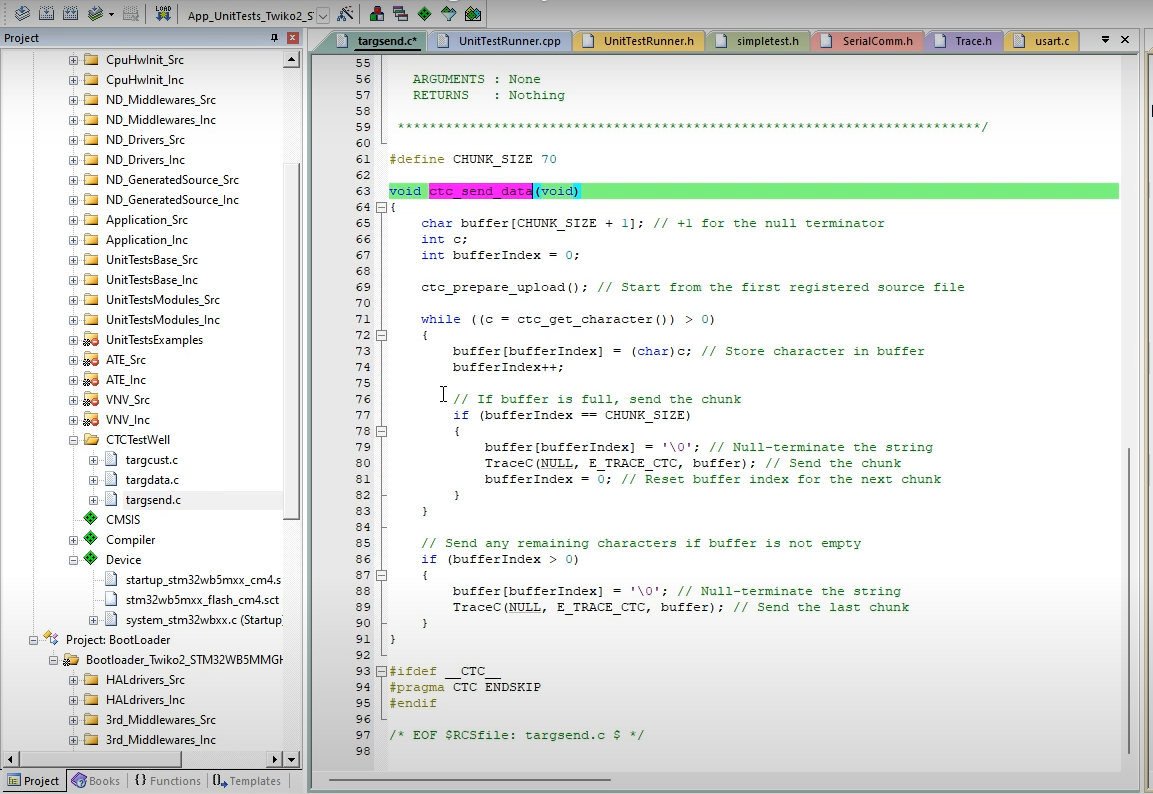The width and height of the screenshot is (1153, 794).
Task: Open targdata.c in the project tree
Action: coord(152,480)
